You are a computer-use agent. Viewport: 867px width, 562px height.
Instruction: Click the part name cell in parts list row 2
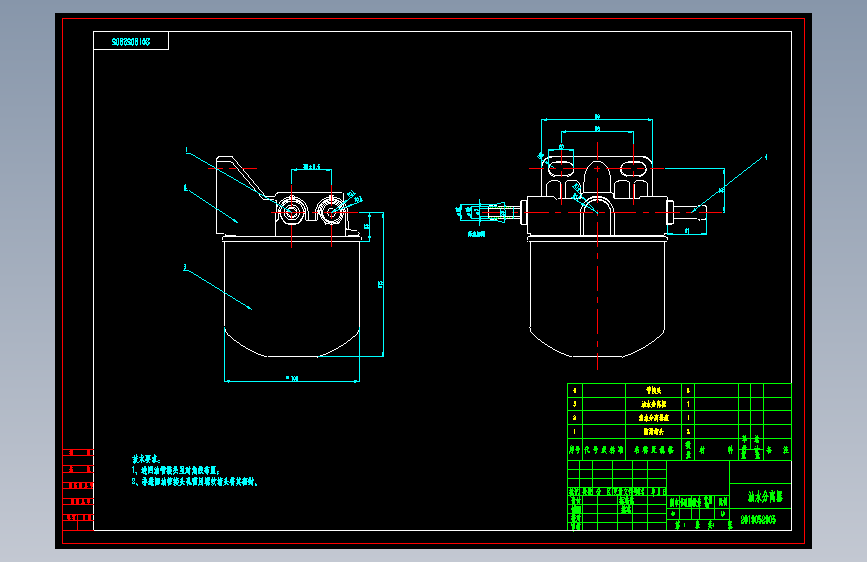click(654, 418)
